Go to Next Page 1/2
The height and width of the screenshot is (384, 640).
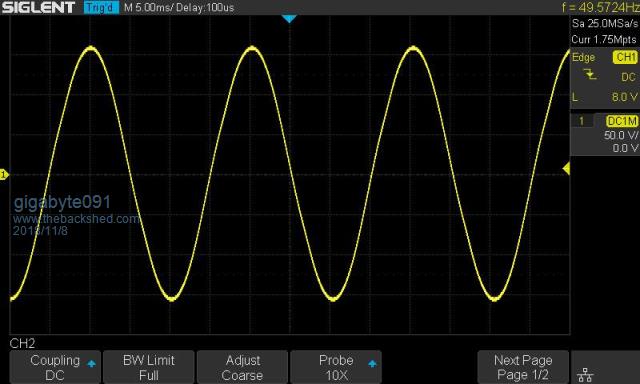tap(523, 367)
